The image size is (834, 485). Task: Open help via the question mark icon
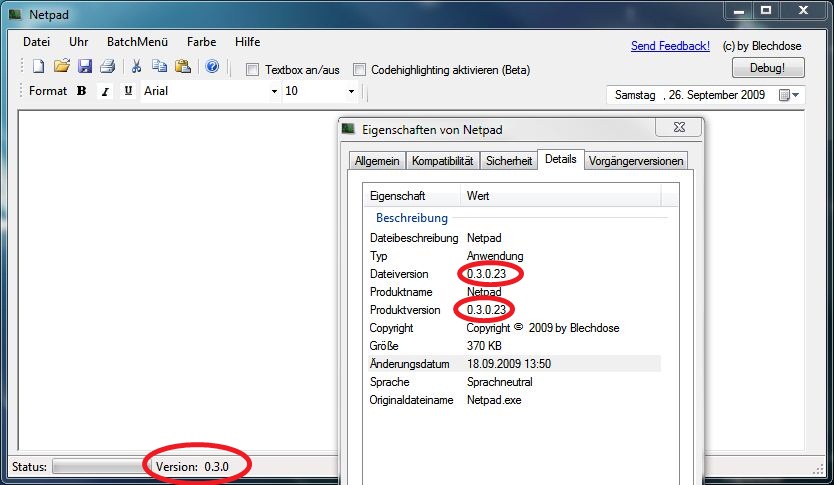212,66
